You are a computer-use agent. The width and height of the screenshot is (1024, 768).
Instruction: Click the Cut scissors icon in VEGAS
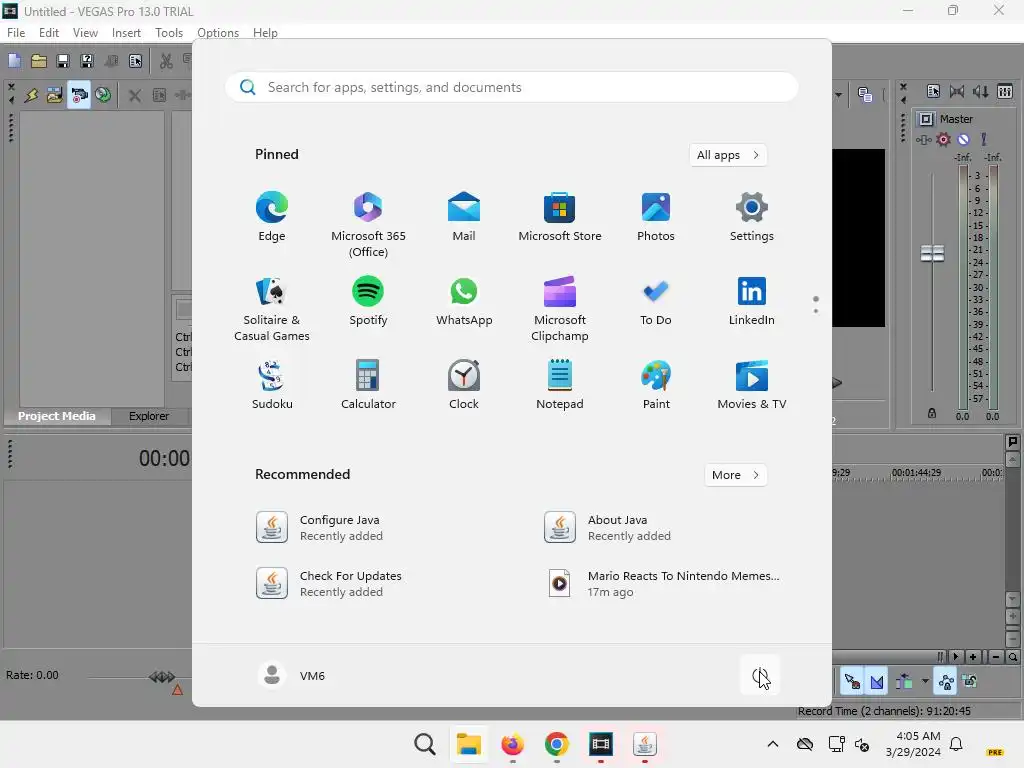[166, 61]
